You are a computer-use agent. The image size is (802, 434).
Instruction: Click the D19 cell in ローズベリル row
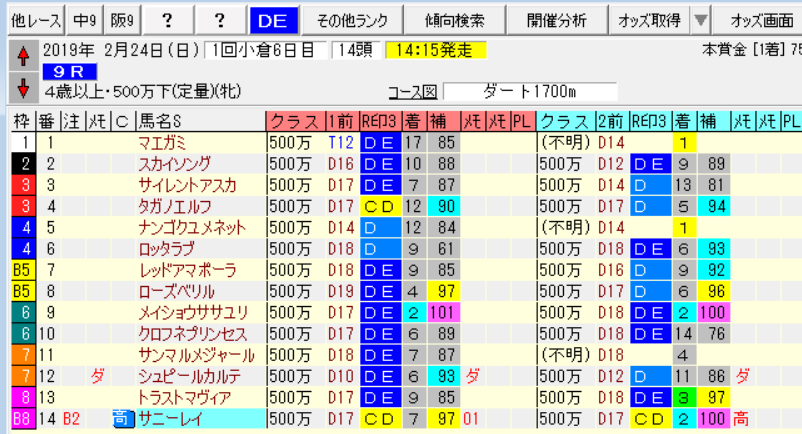pos(341,291)
